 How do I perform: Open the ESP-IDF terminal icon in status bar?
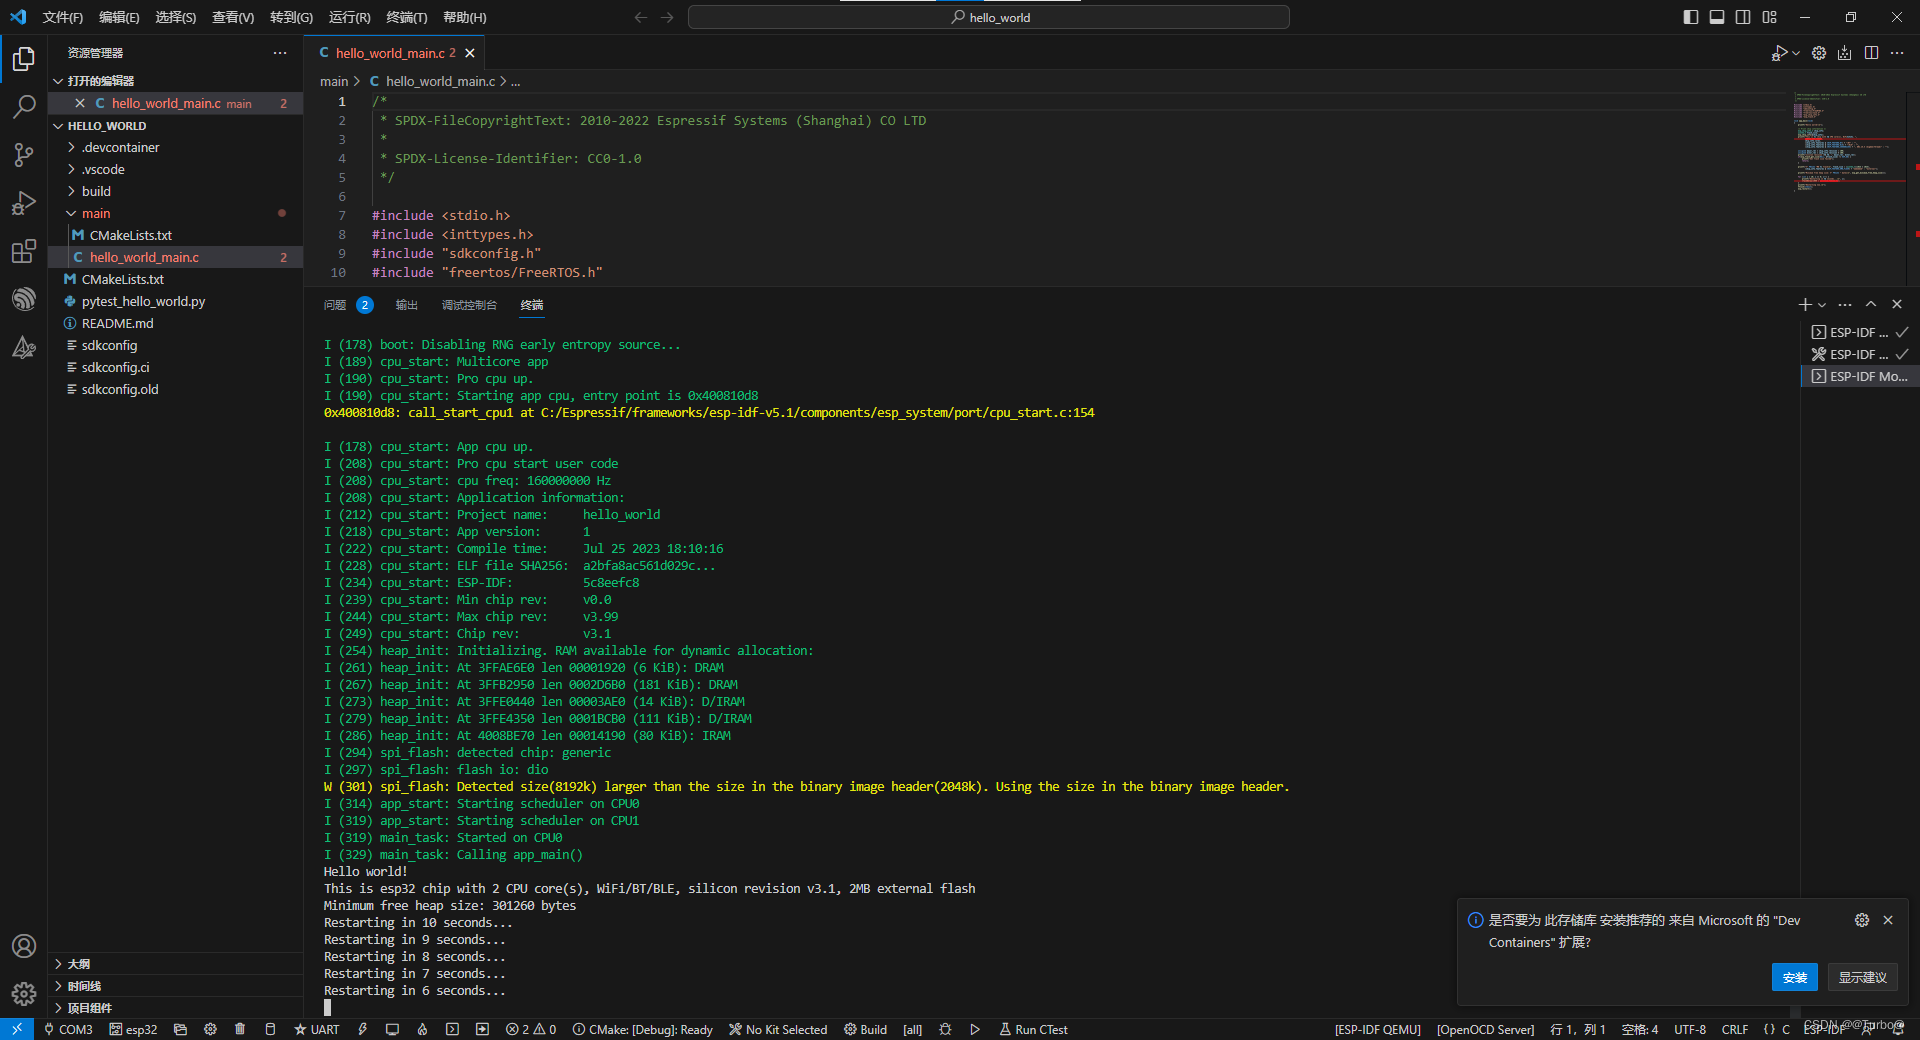pyautogui.click(x=452, y=1030)
